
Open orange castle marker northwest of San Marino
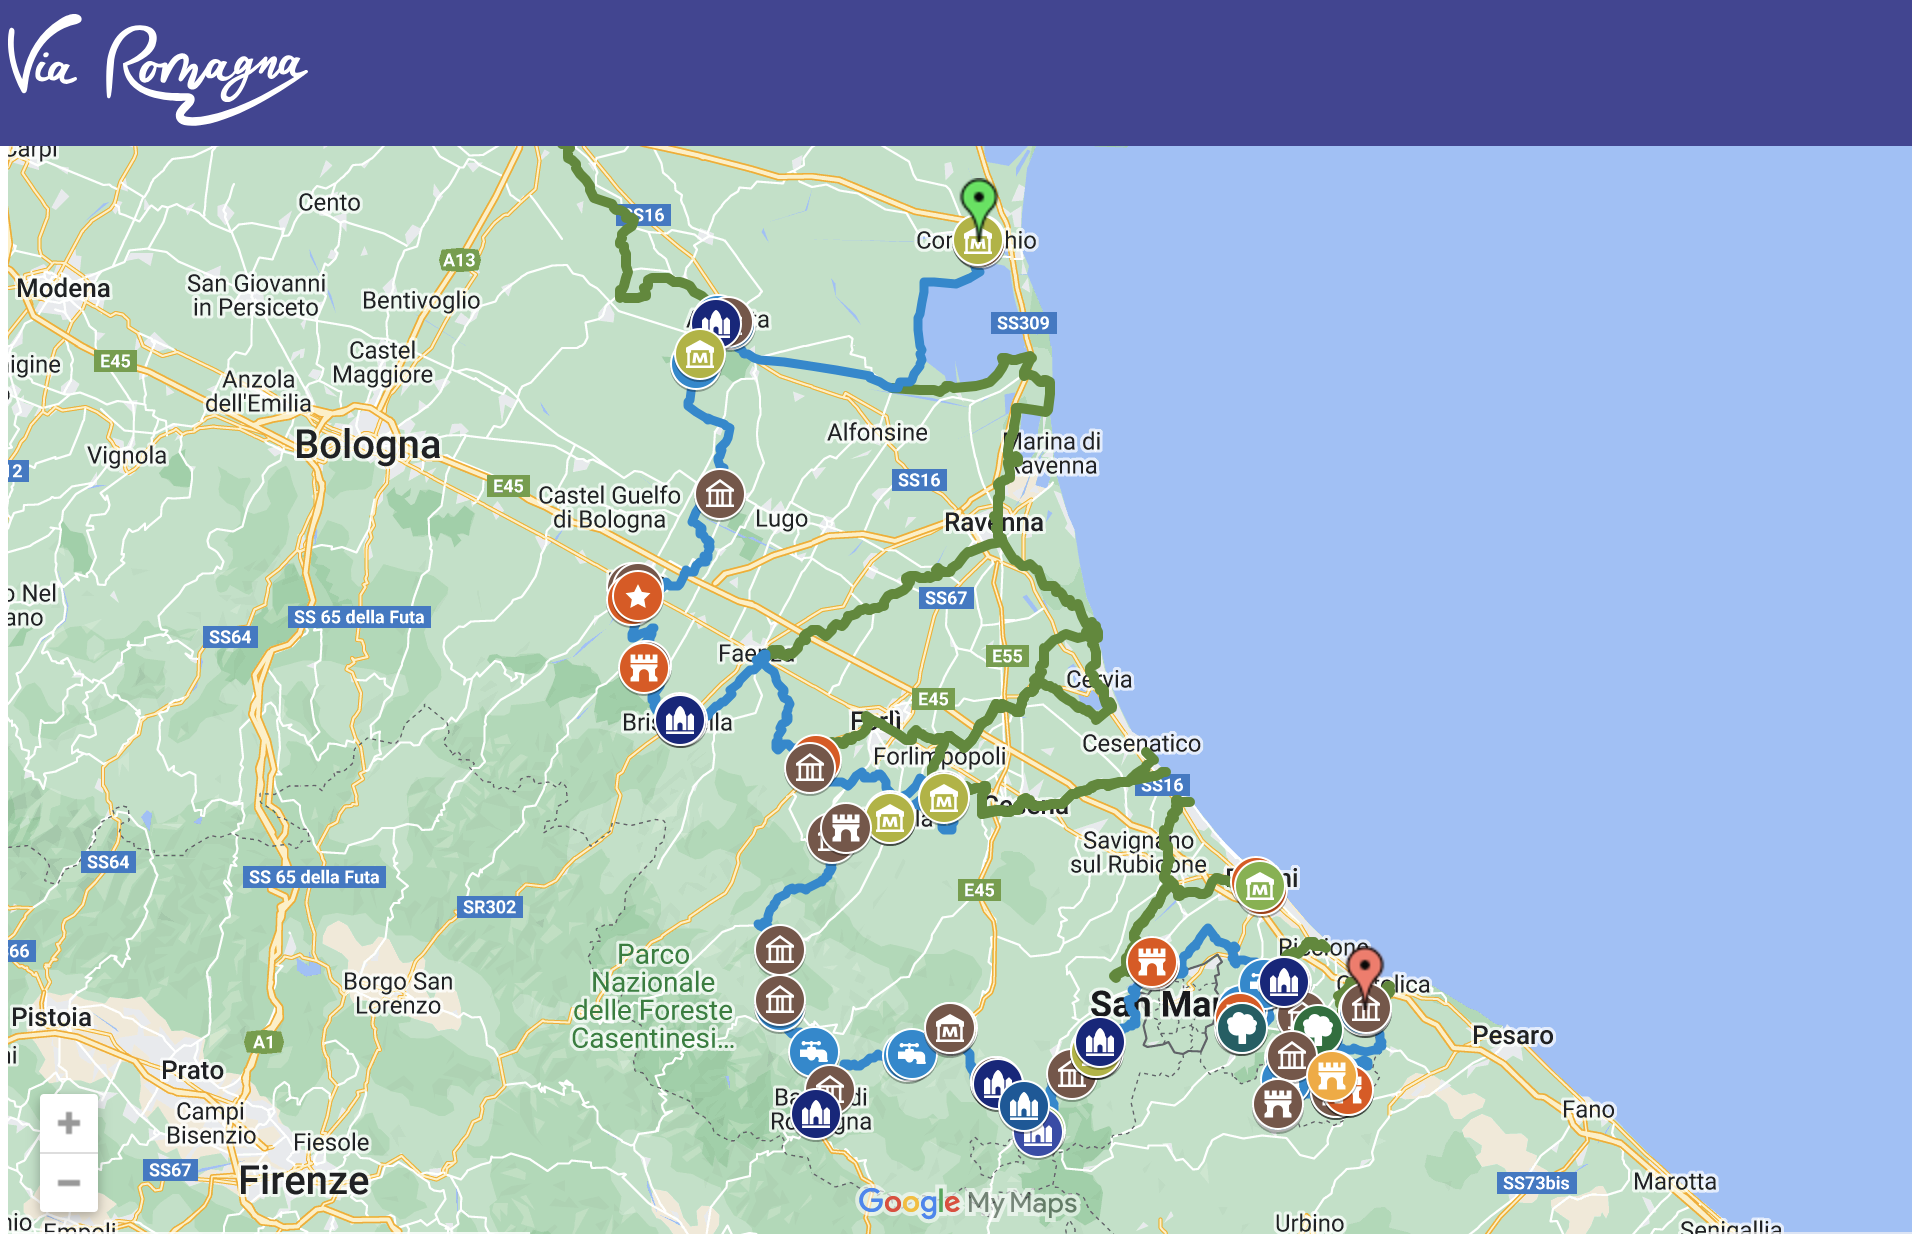(x=1151, y=962)
